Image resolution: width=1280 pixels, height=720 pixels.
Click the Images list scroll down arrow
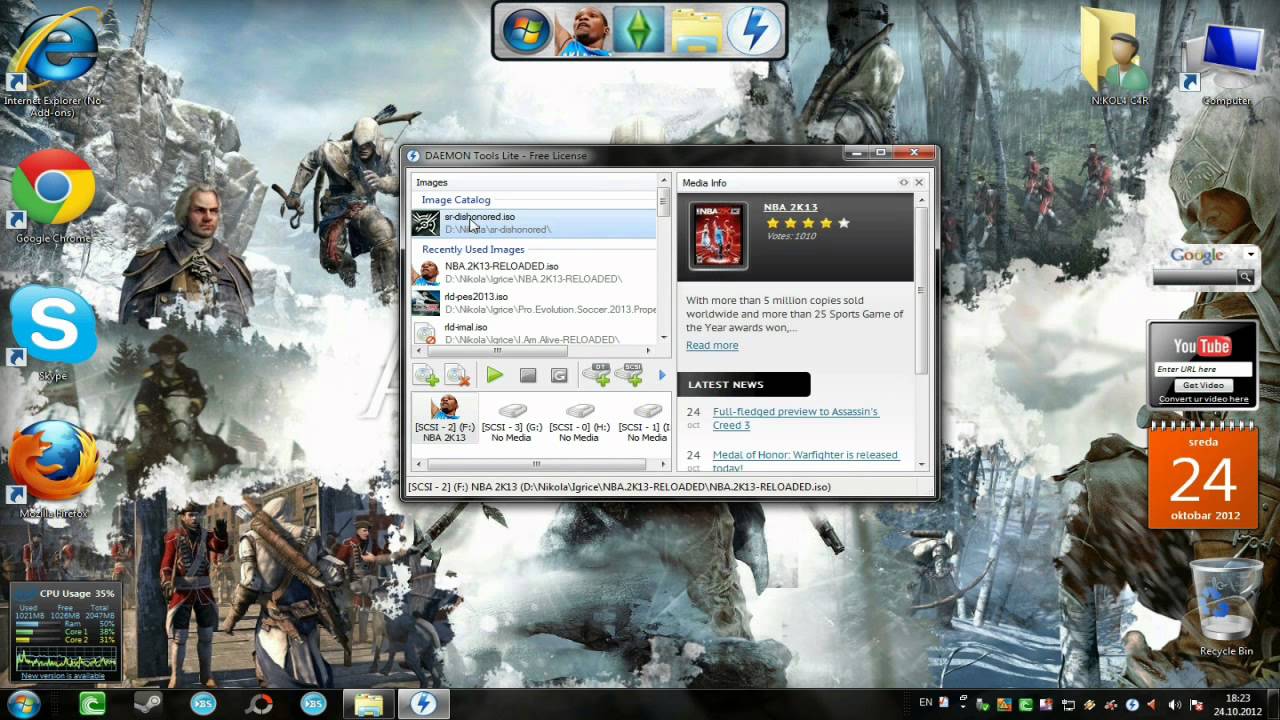click(x=663, y=338)
